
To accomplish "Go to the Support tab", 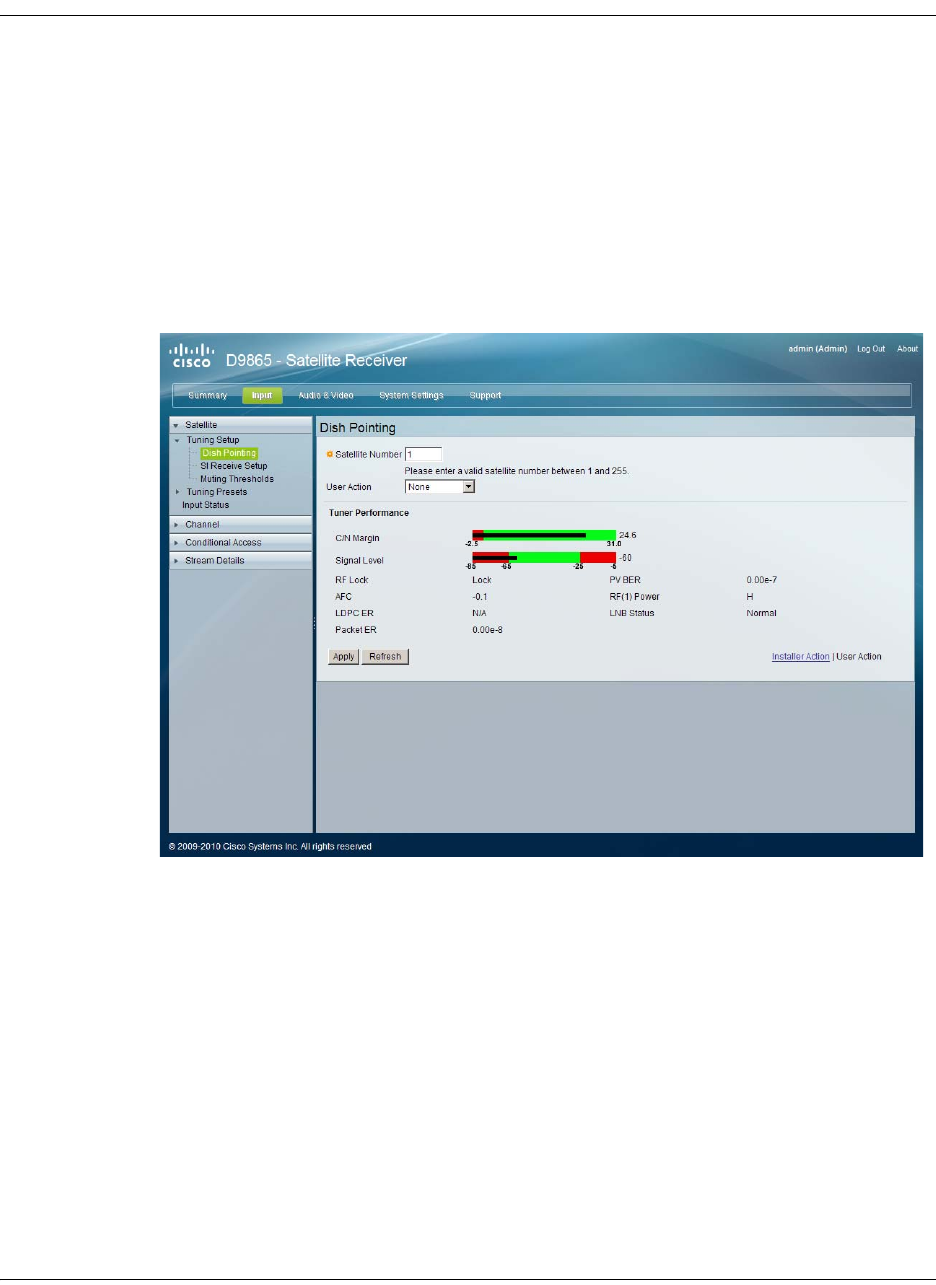I will tap(485, 395).
